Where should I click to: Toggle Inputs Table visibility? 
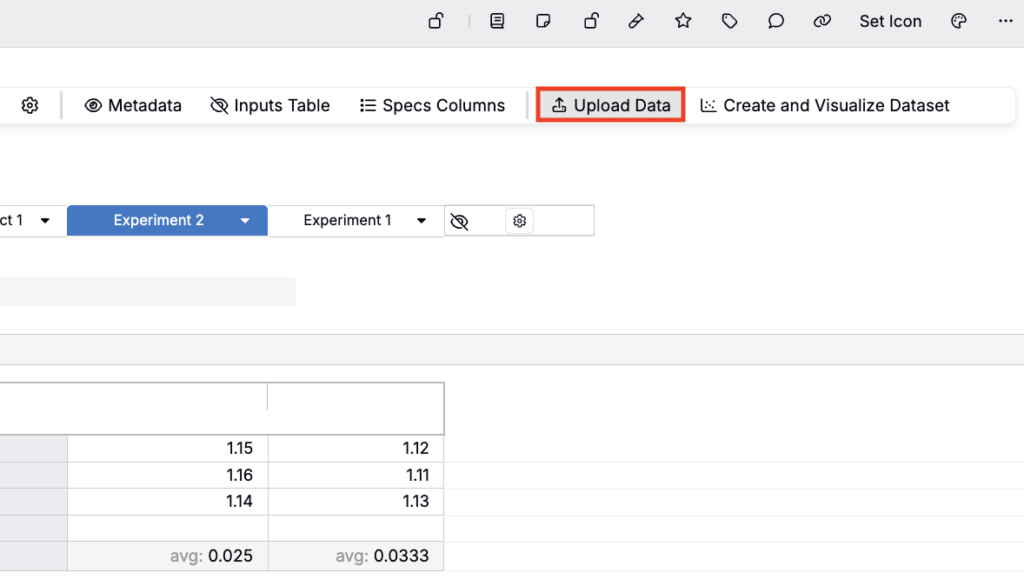(270, 105)
